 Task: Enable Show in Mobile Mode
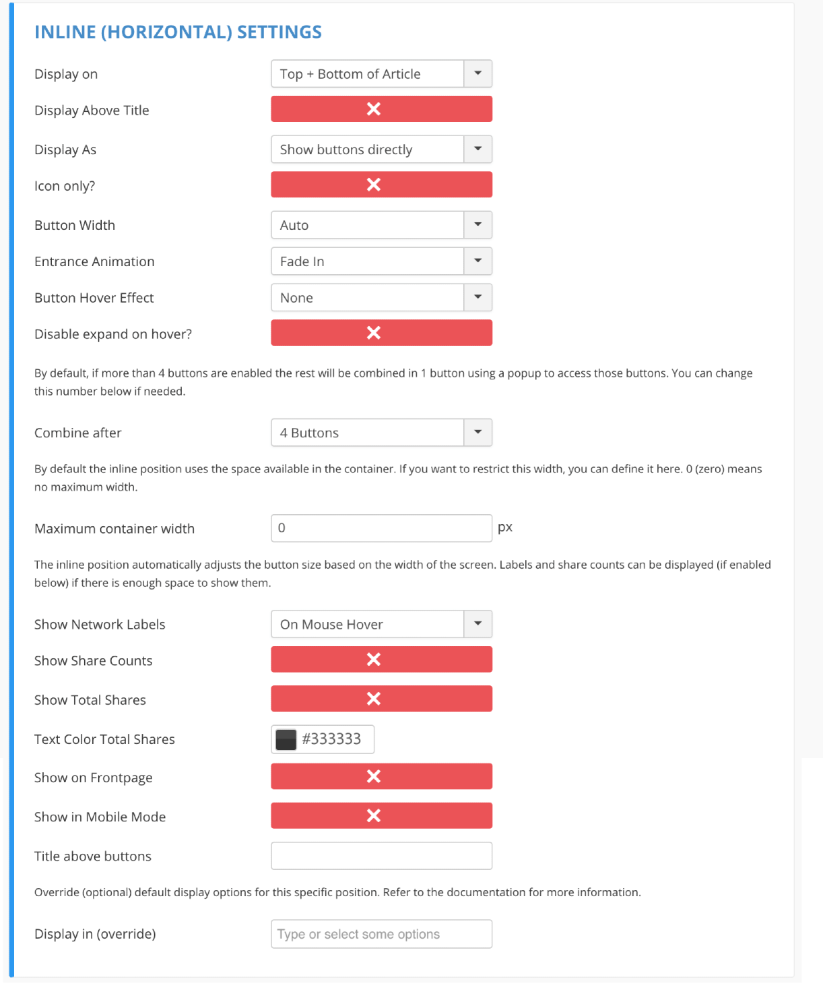point(381,816)
